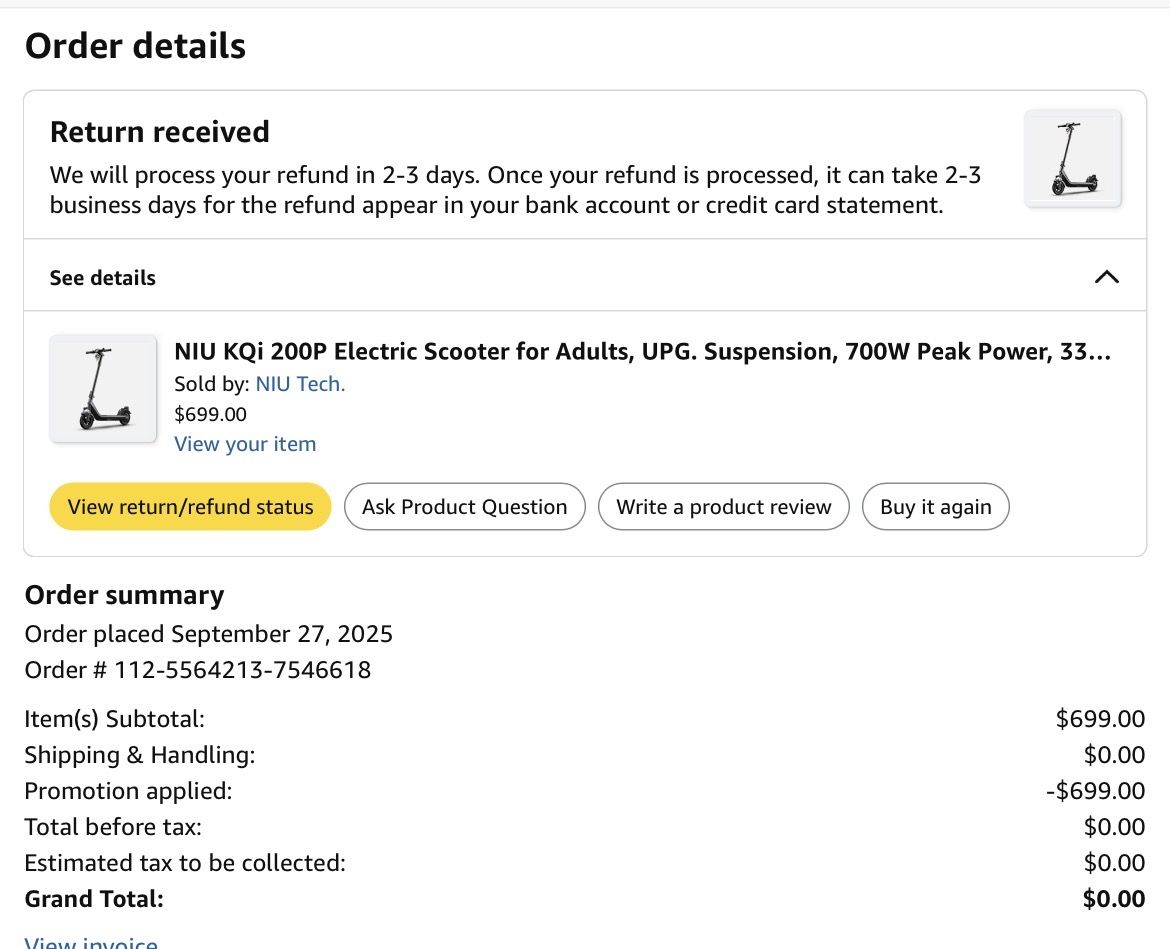Viewport: 1170px width, 949px height.
Task: Follow the "View your item" link
Action: (245, 444)
